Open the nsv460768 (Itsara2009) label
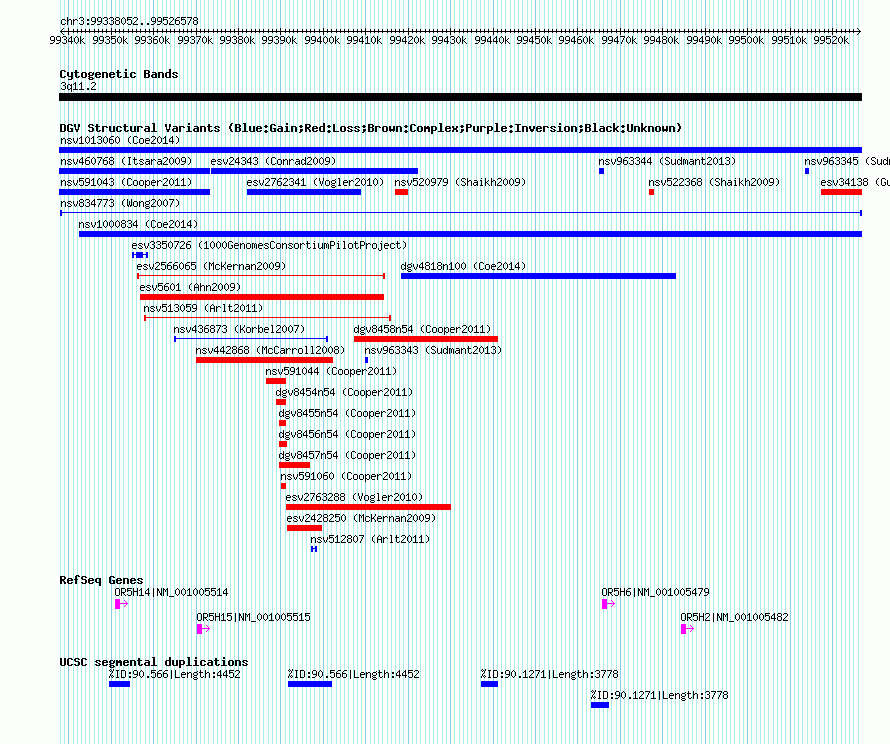Viewport: 890px width, 744px height. [126, 161]
